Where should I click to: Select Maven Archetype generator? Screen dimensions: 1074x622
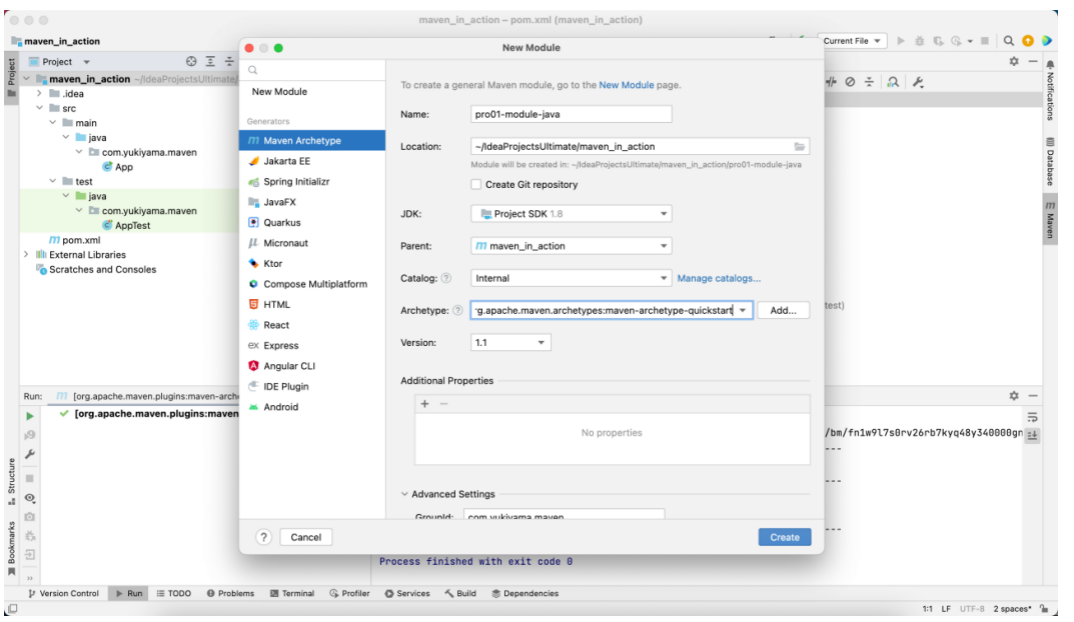point(312,140)
